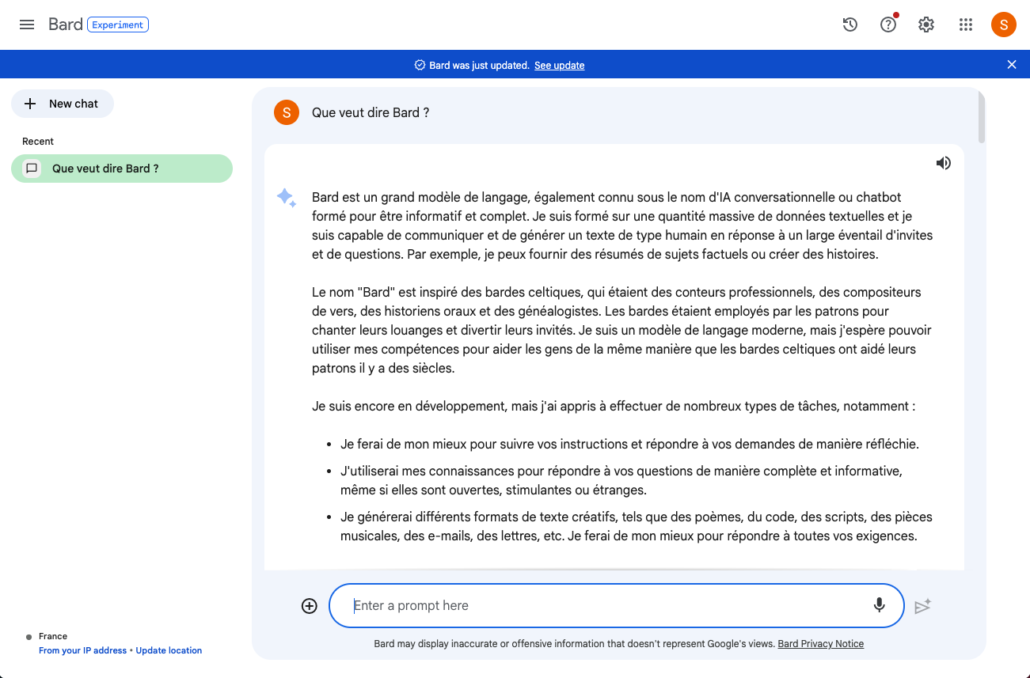Upload image with the plus circle icon

point(309,606)
